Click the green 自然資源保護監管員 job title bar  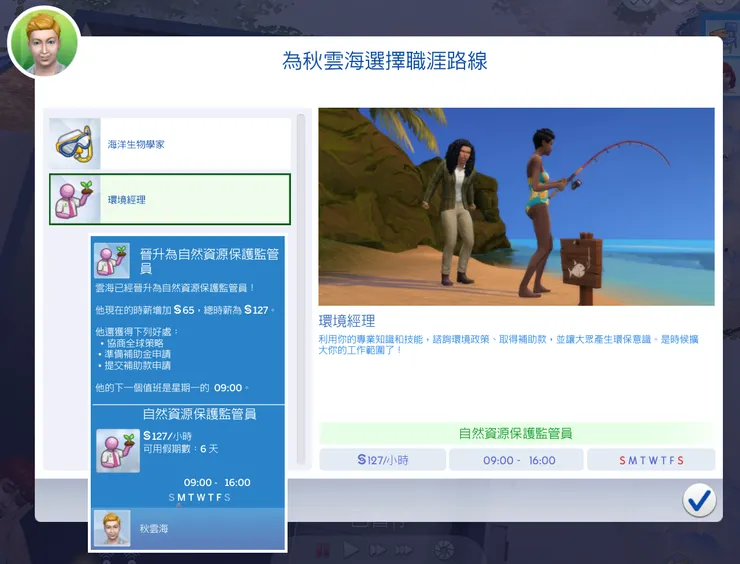tap(516, 433)
